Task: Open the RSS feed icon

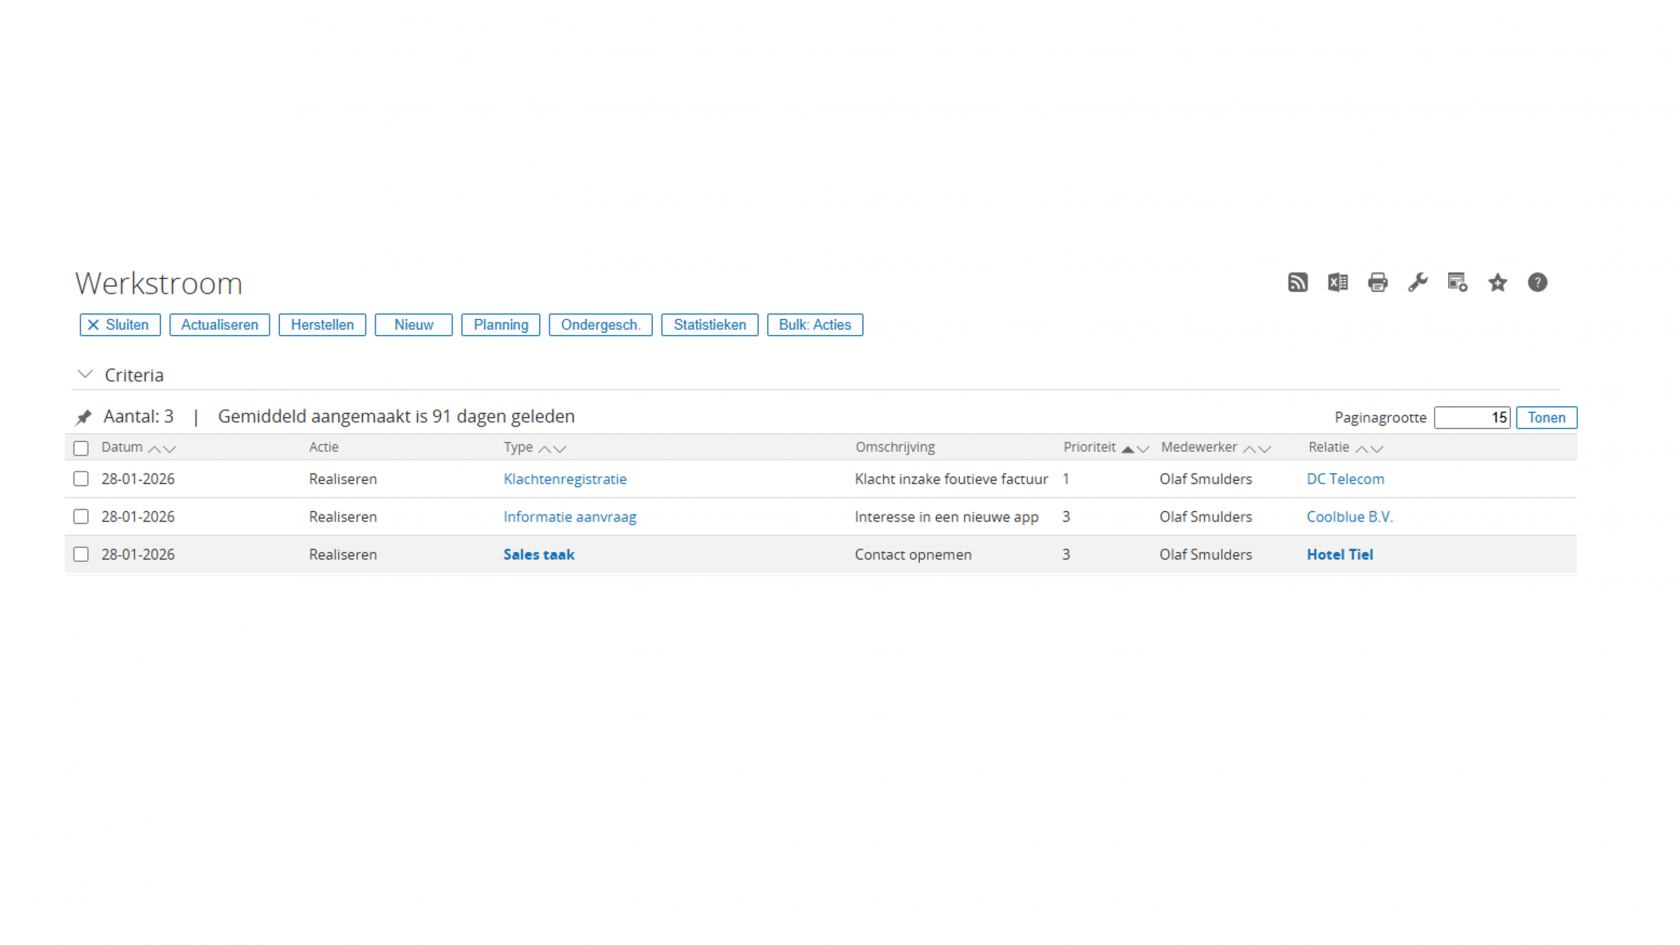Action: pyautogui.click(x=1297, y=283)
